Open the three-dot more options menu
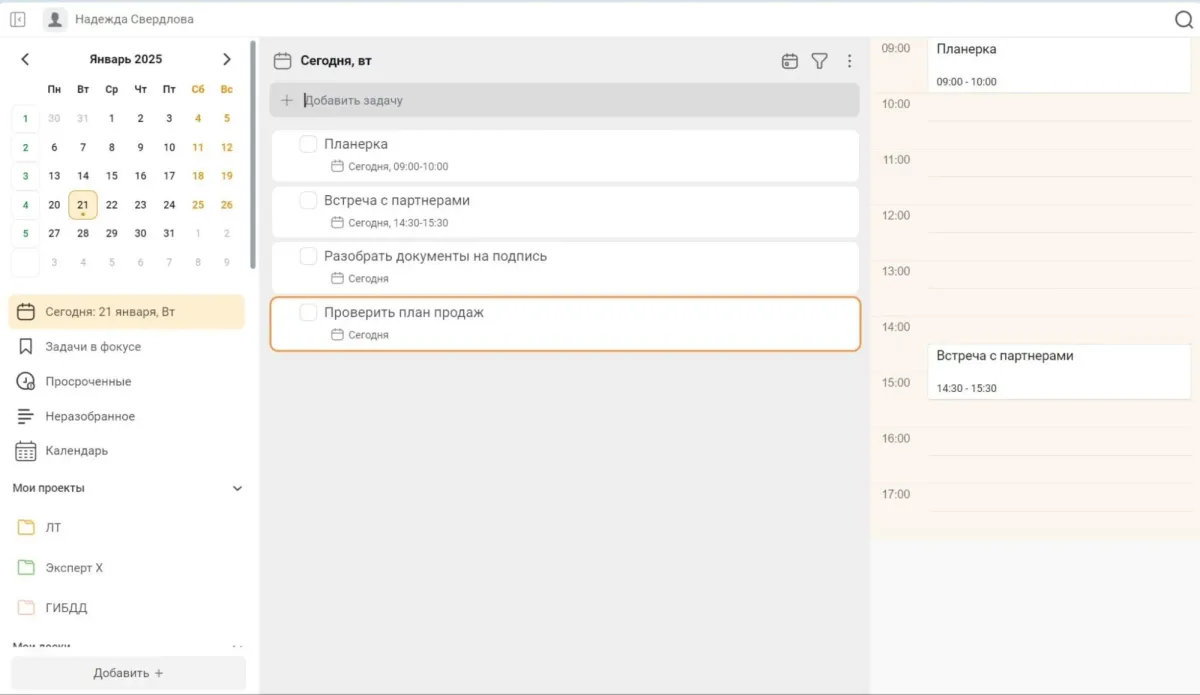The image size is (1200, 695). 849,61
